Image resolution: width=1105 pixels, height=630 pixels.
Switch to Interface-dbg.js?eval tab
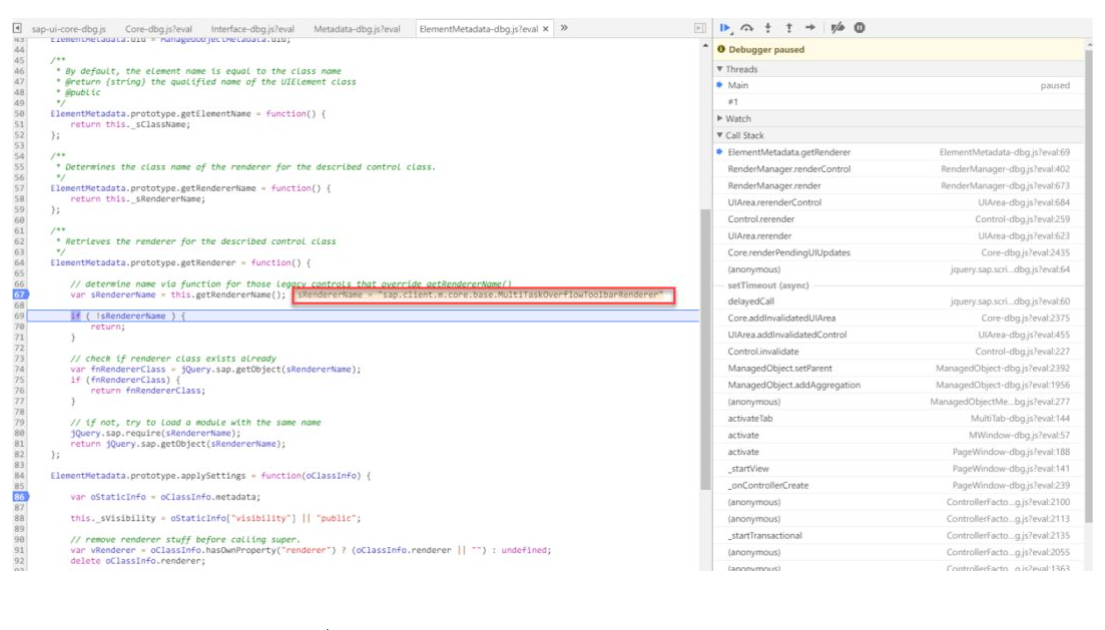[x=252, y=29]
